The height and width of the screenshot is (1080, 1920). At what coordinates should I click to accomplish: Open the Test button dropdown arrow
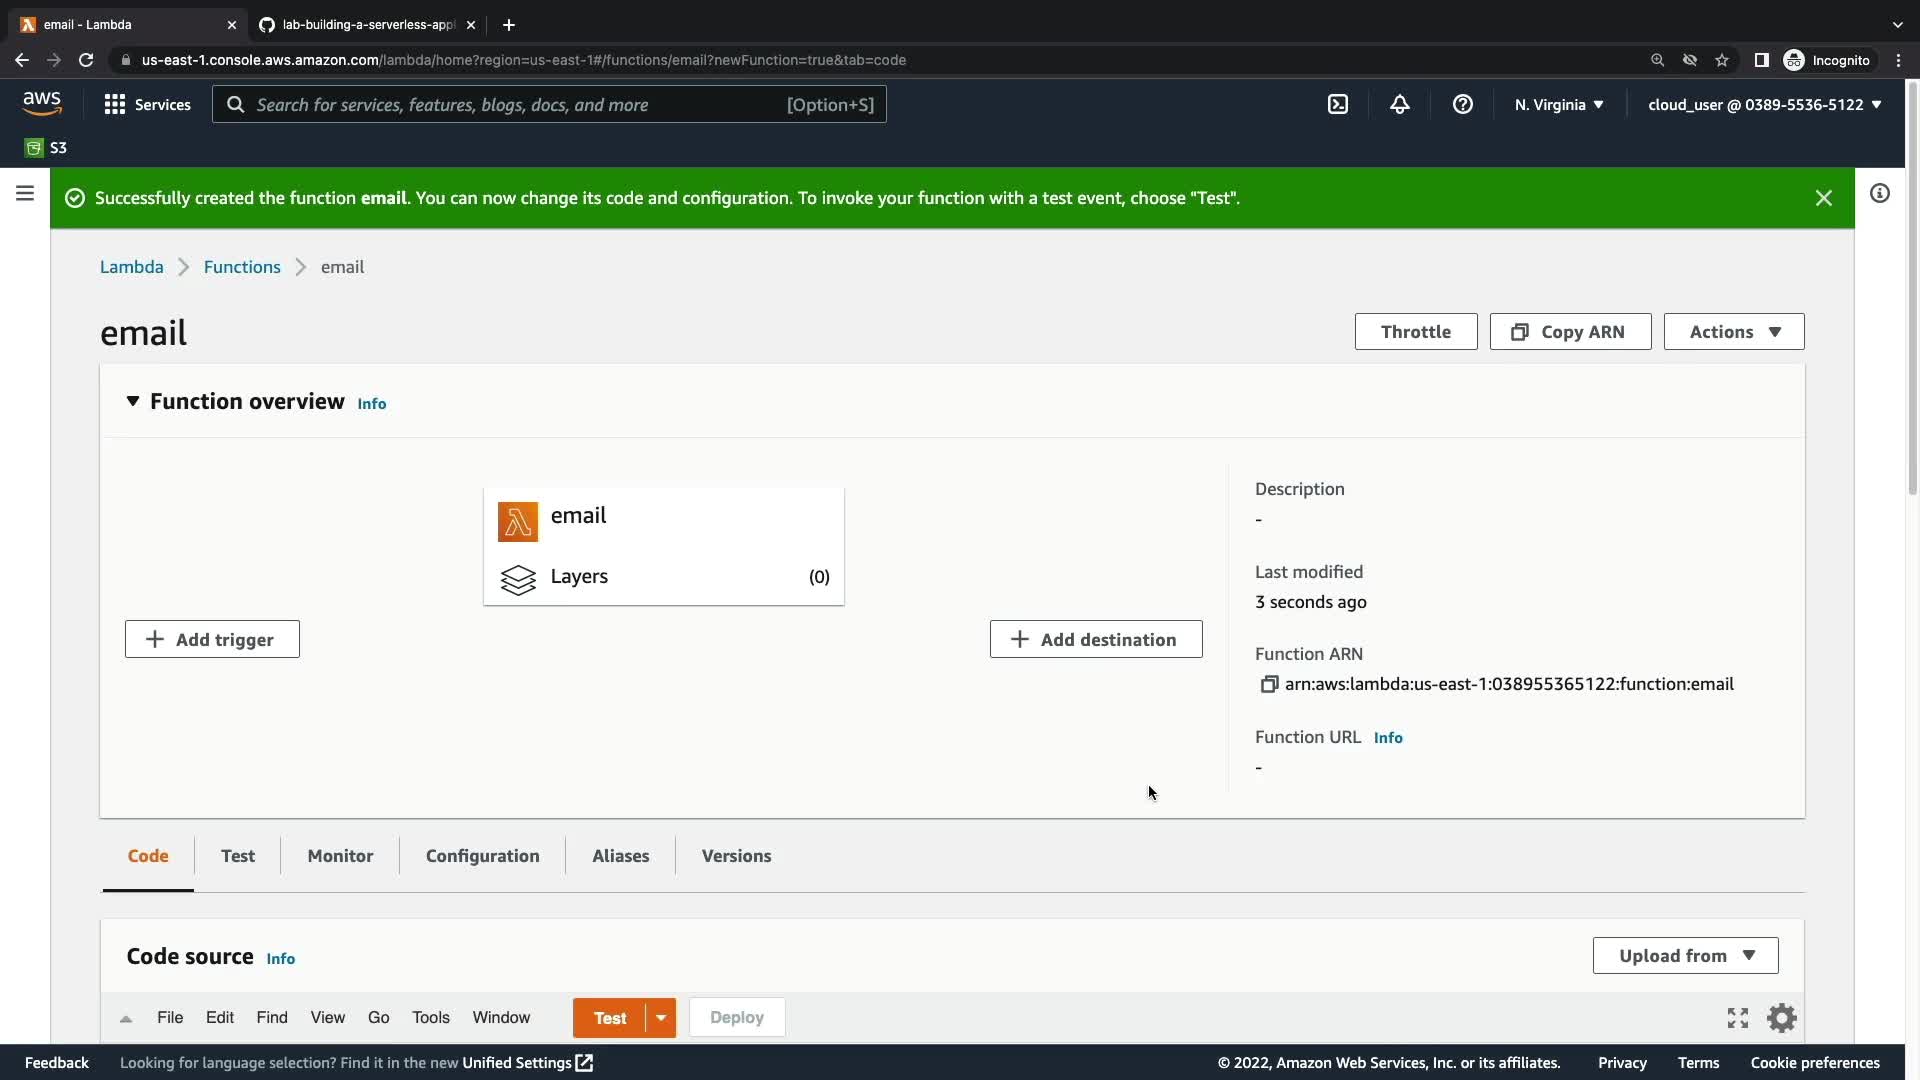(x=661, y=1018)
